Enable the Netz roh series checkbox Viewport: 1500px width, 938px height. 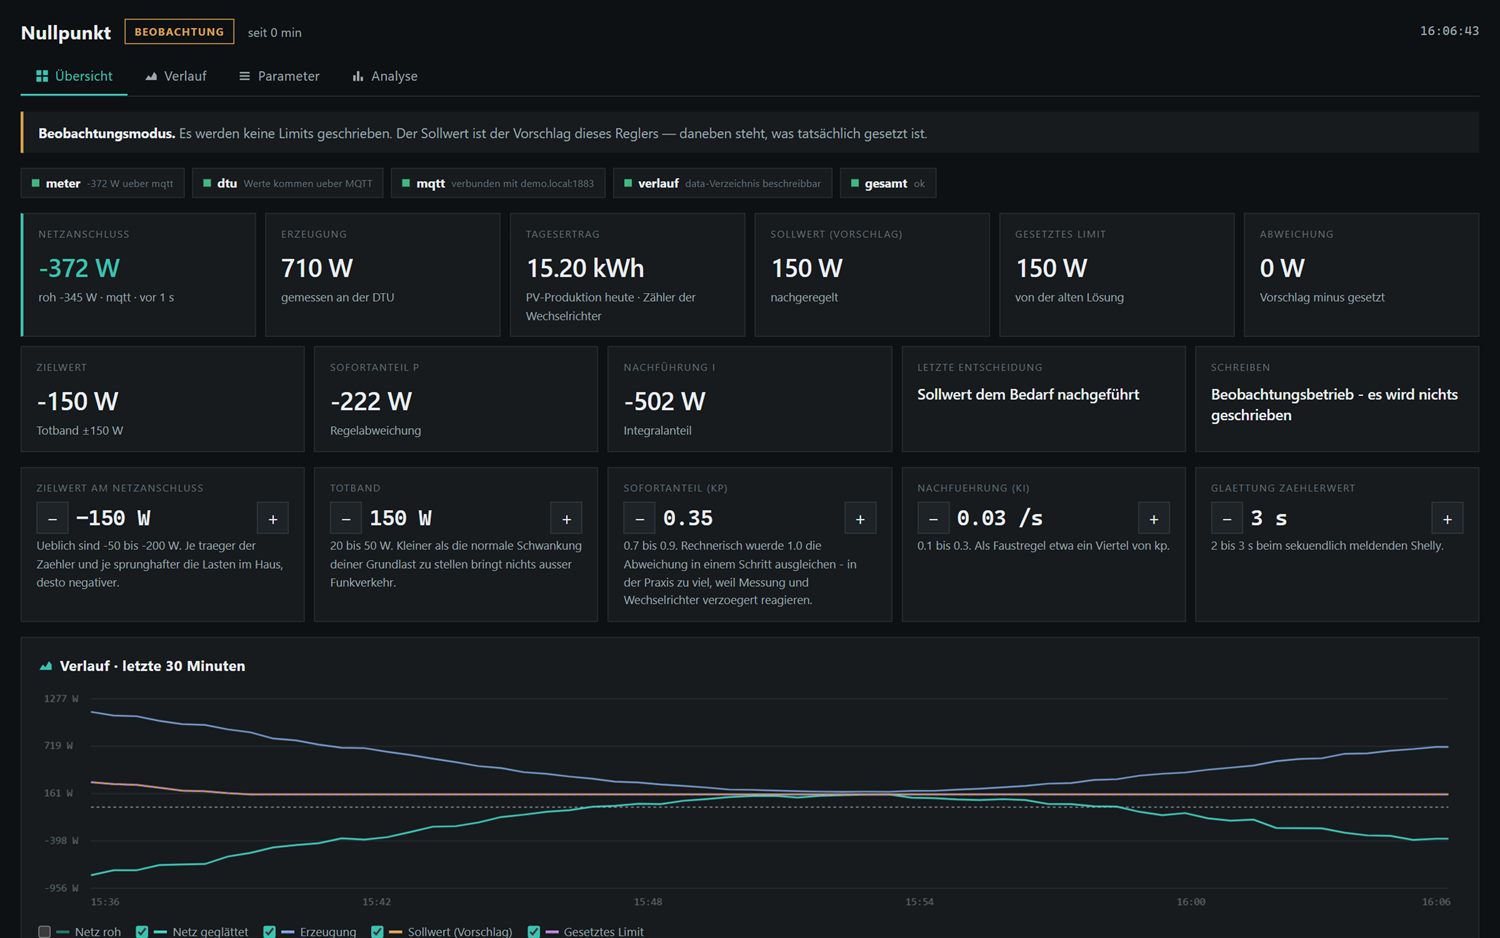(44, 931)
